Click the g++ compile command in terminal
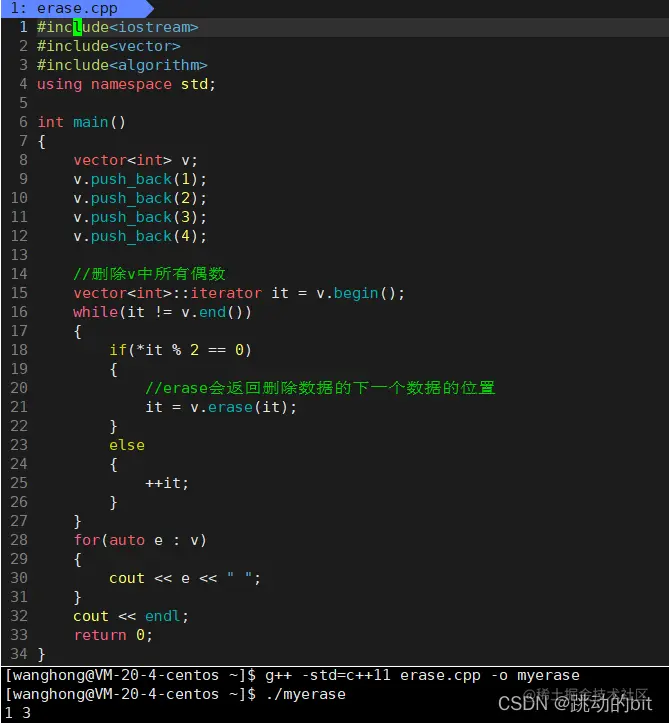Viewport: 669px width, 723px height. pyautogui.click(x=422, y=676)
